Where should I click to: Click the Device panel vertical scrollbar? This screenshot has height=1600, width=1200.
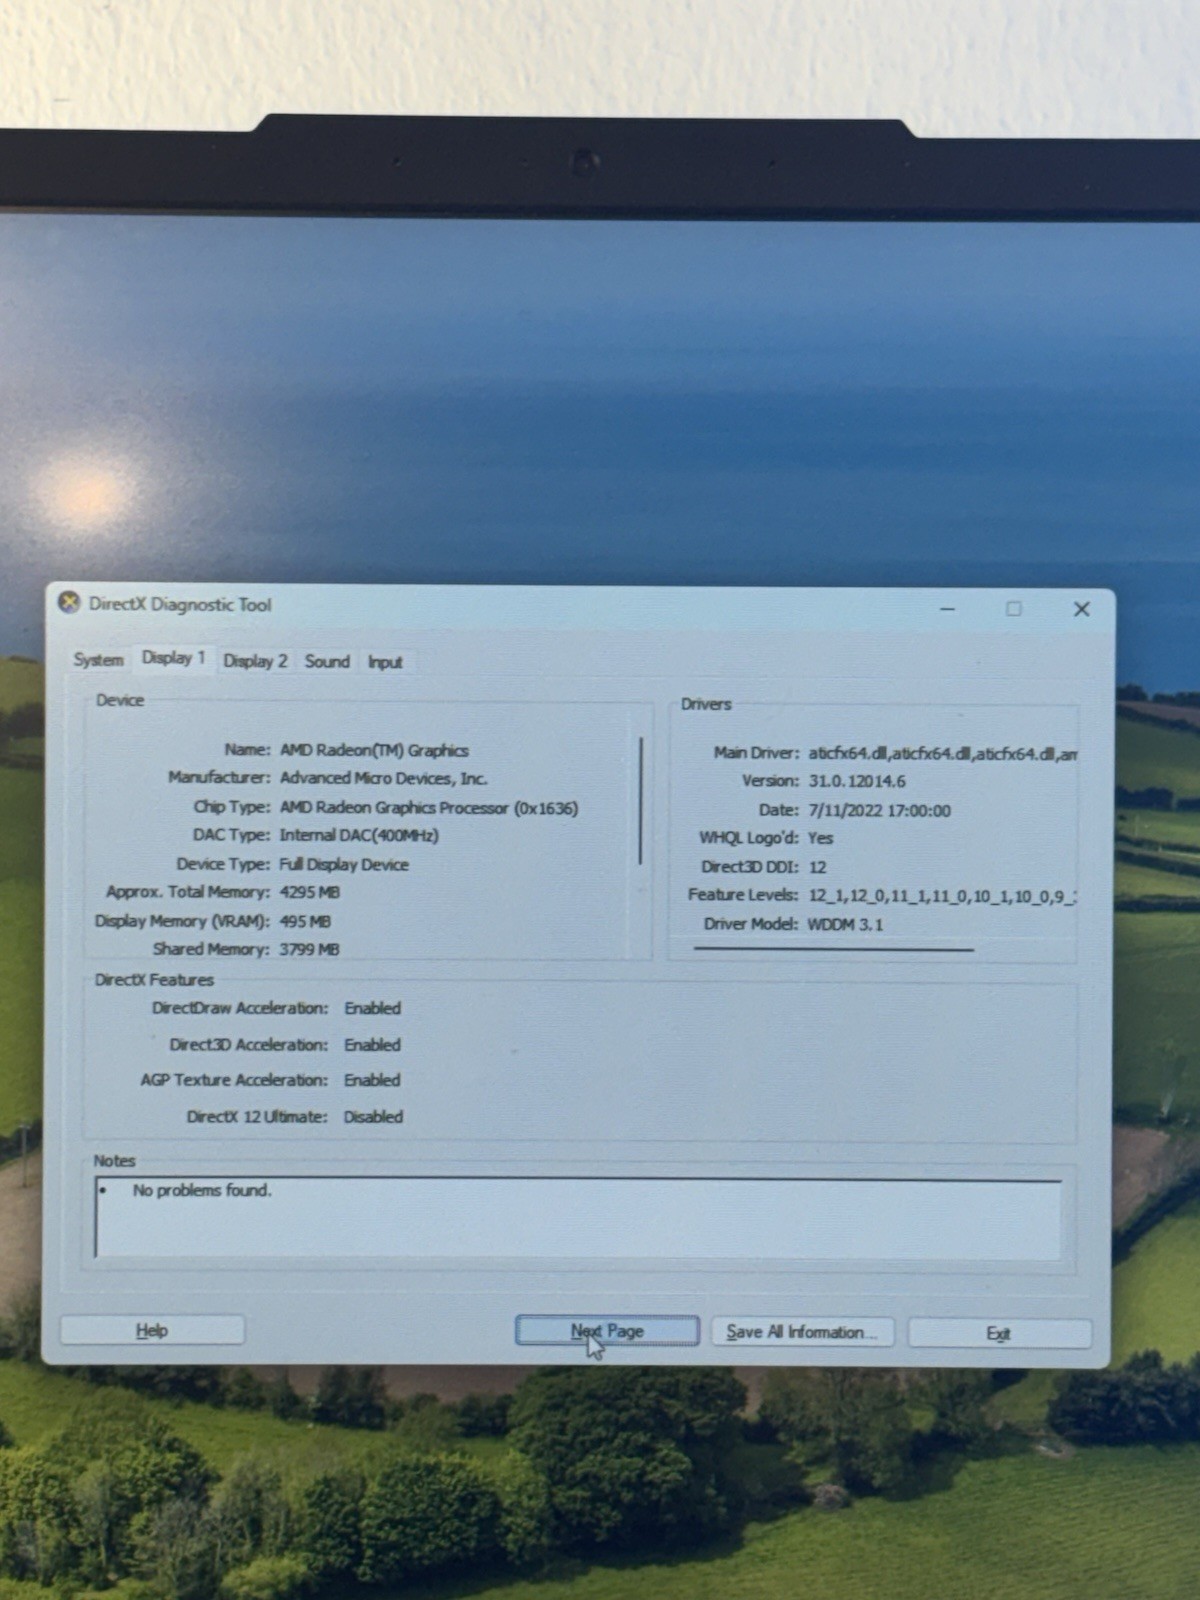(x=640, y=801)
